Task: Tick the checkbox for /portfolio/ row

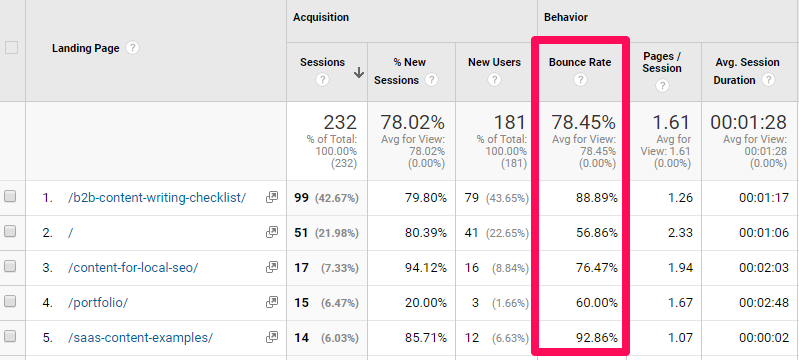Action: pos(10,301)
